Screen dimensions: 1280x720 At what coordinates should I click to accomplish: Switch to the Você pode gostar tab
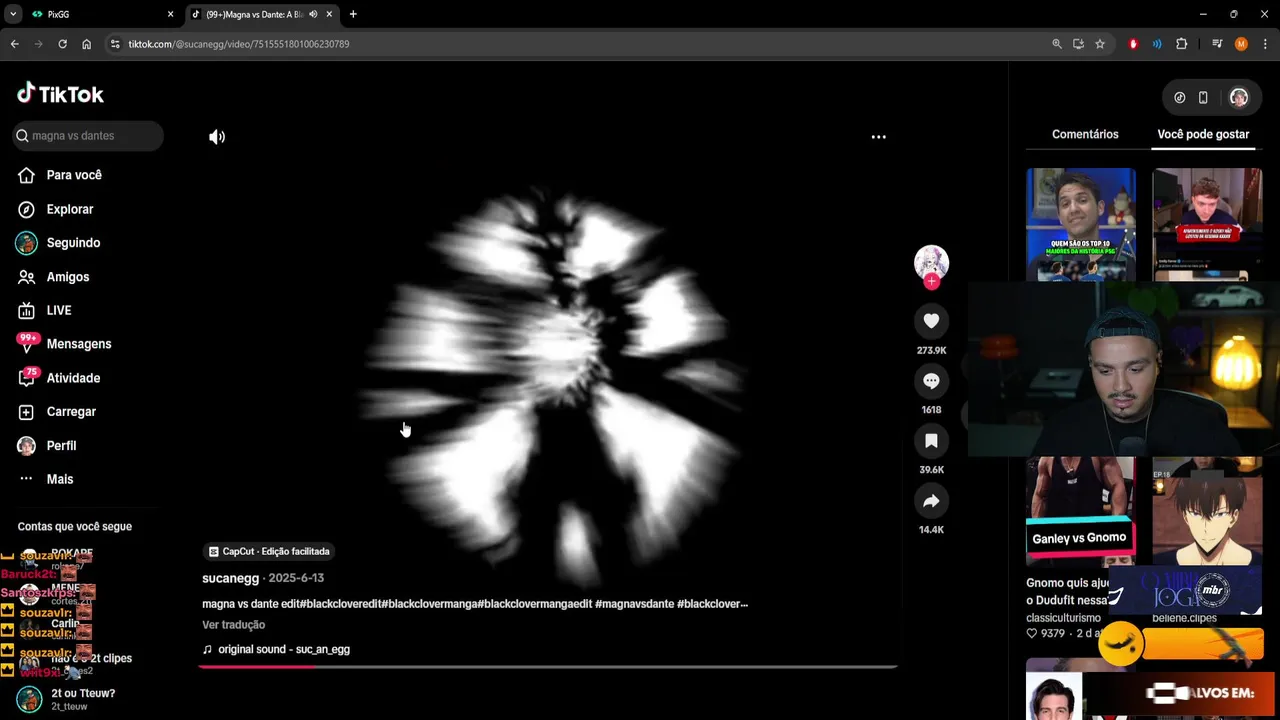tap(1203, 134)
